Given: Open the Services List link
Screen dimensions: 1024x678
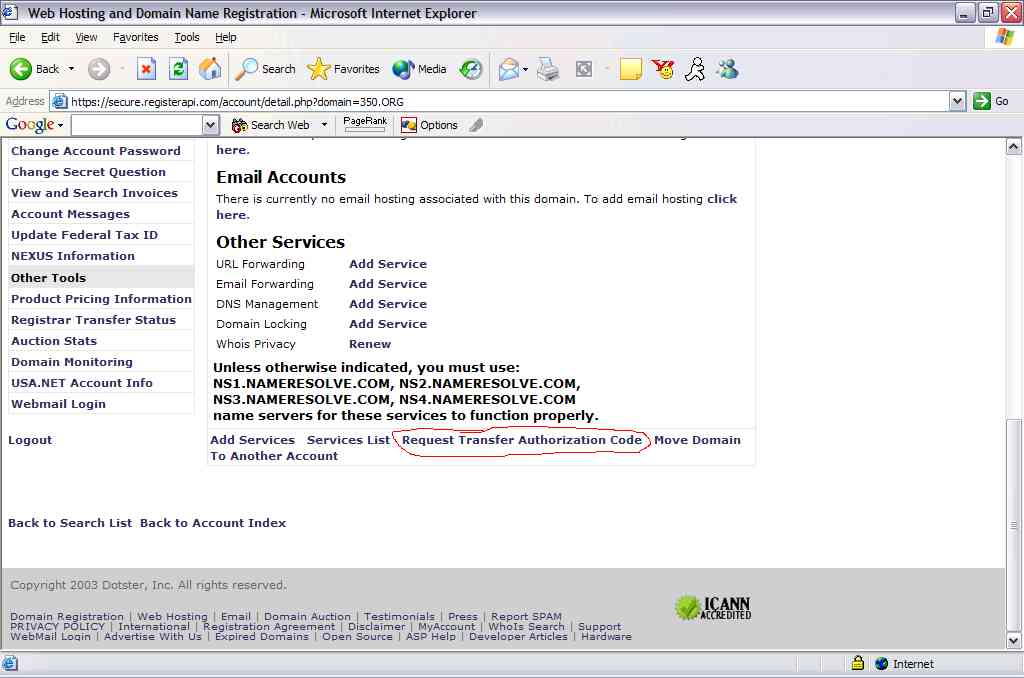Looking at the screenshot, I should (x=348, y=440).
